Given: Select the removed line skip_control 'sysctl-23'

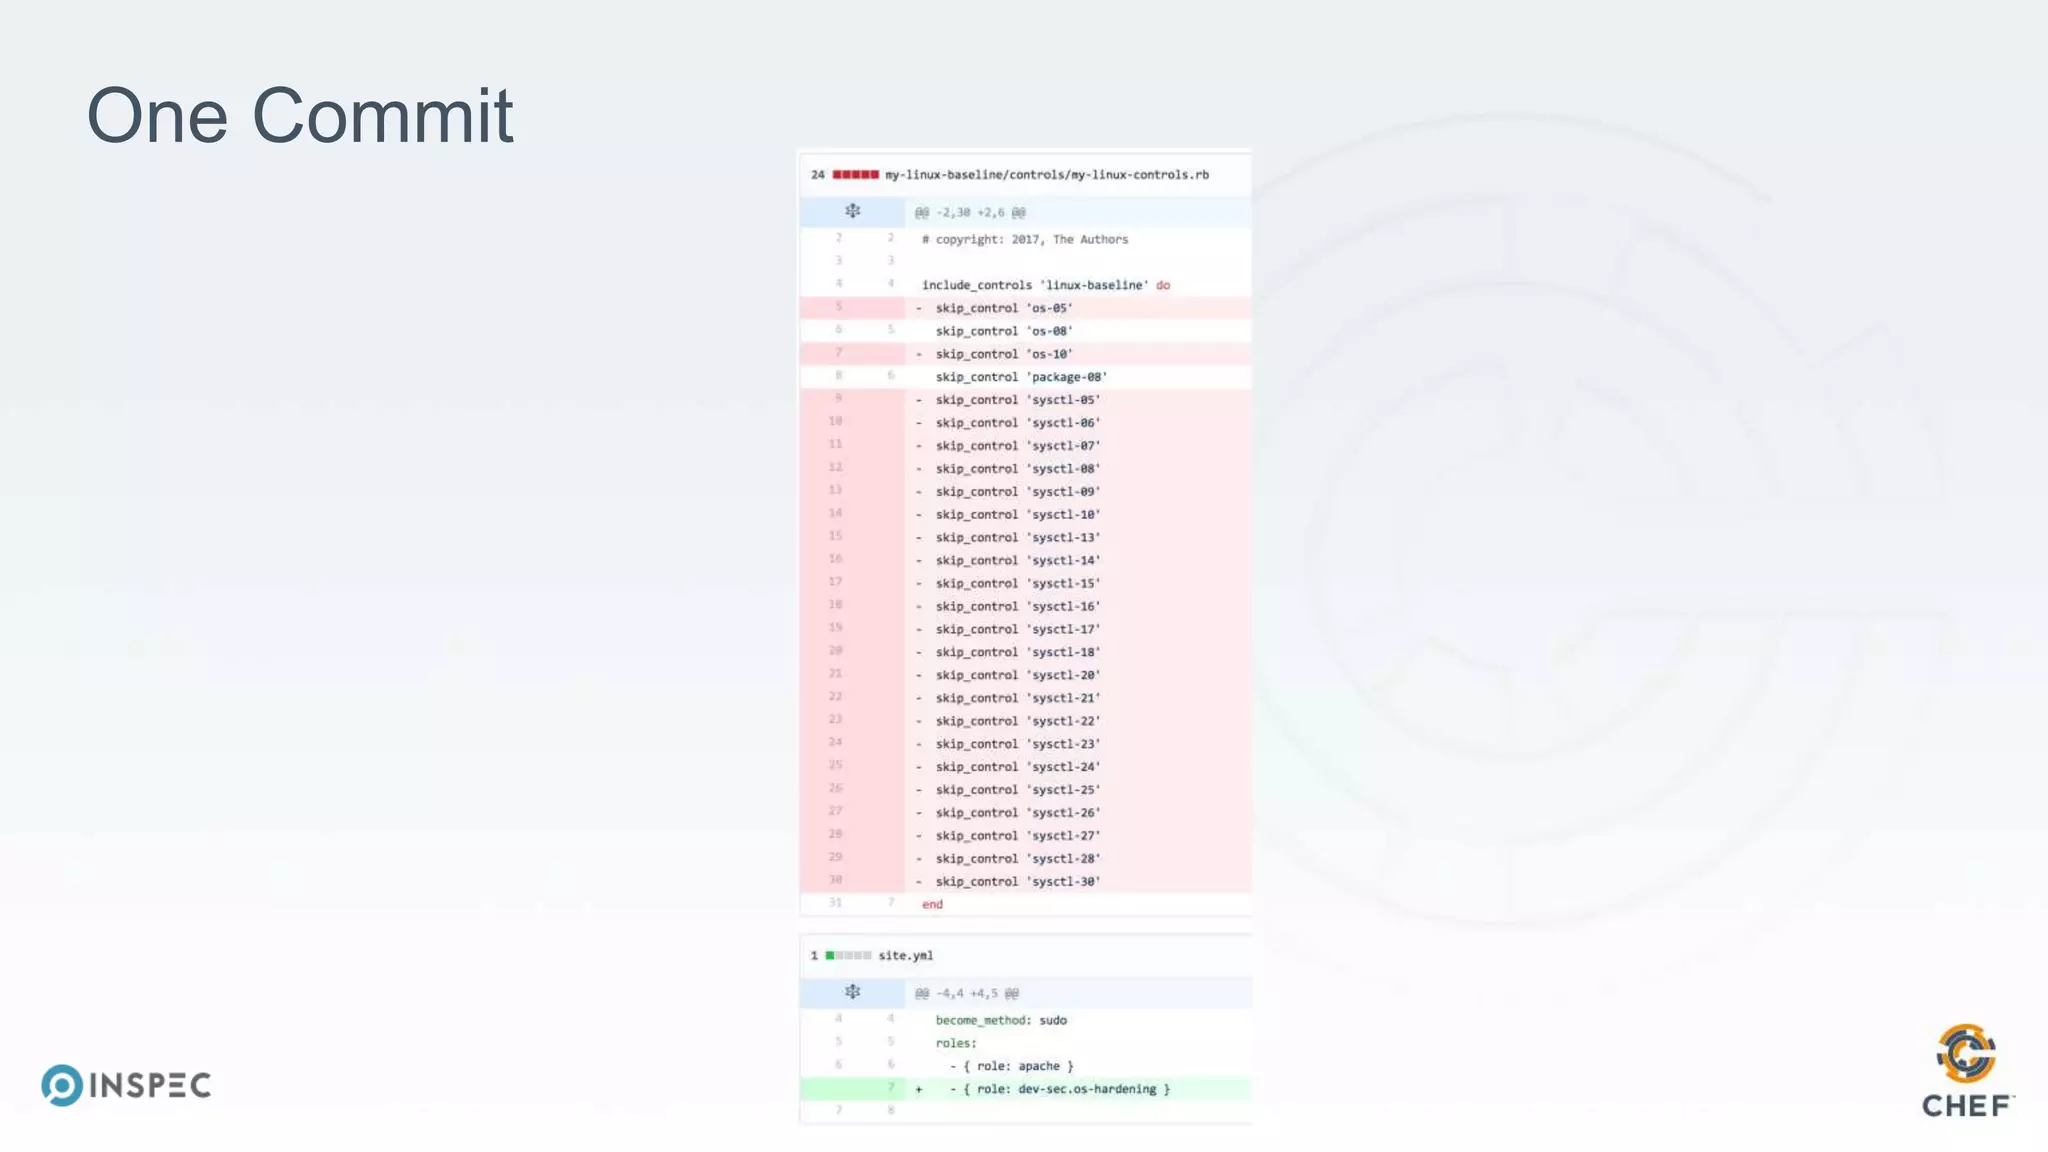Looking at the screenshot, I should point(1025,745).
